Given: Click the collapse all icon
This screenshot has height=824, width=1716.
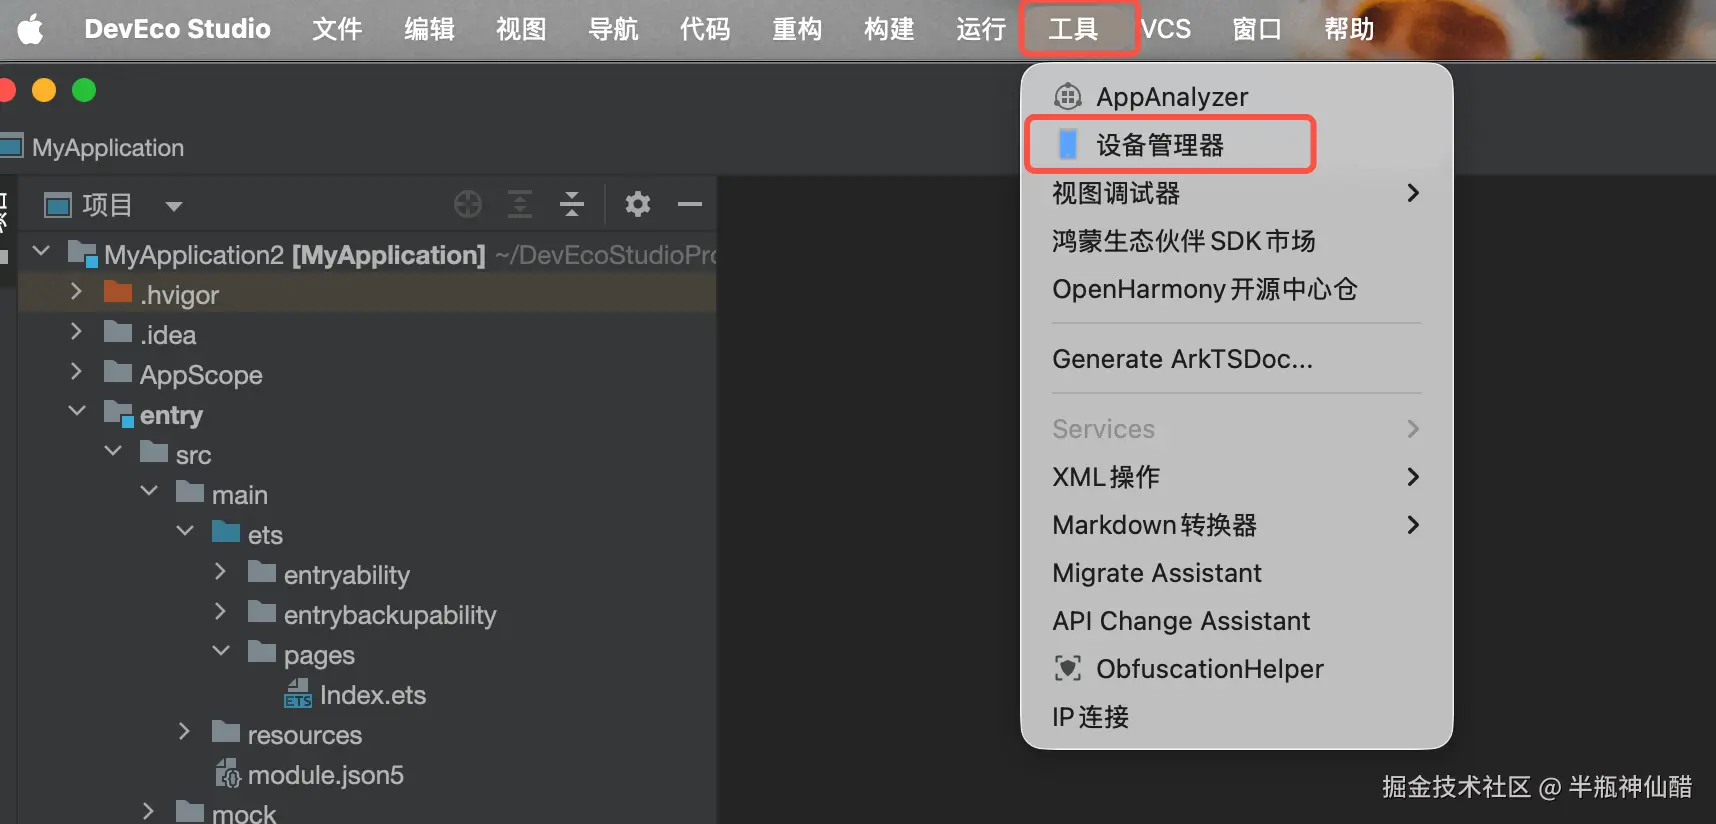Looking at the screenshot, I should click(x=572, y=204).
